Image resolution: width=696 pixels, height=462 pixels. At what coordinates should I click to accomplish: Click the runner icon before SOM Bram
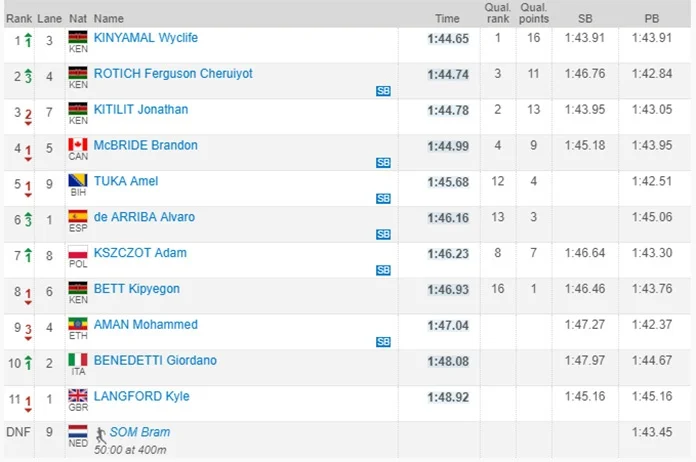tap(101, 433)
